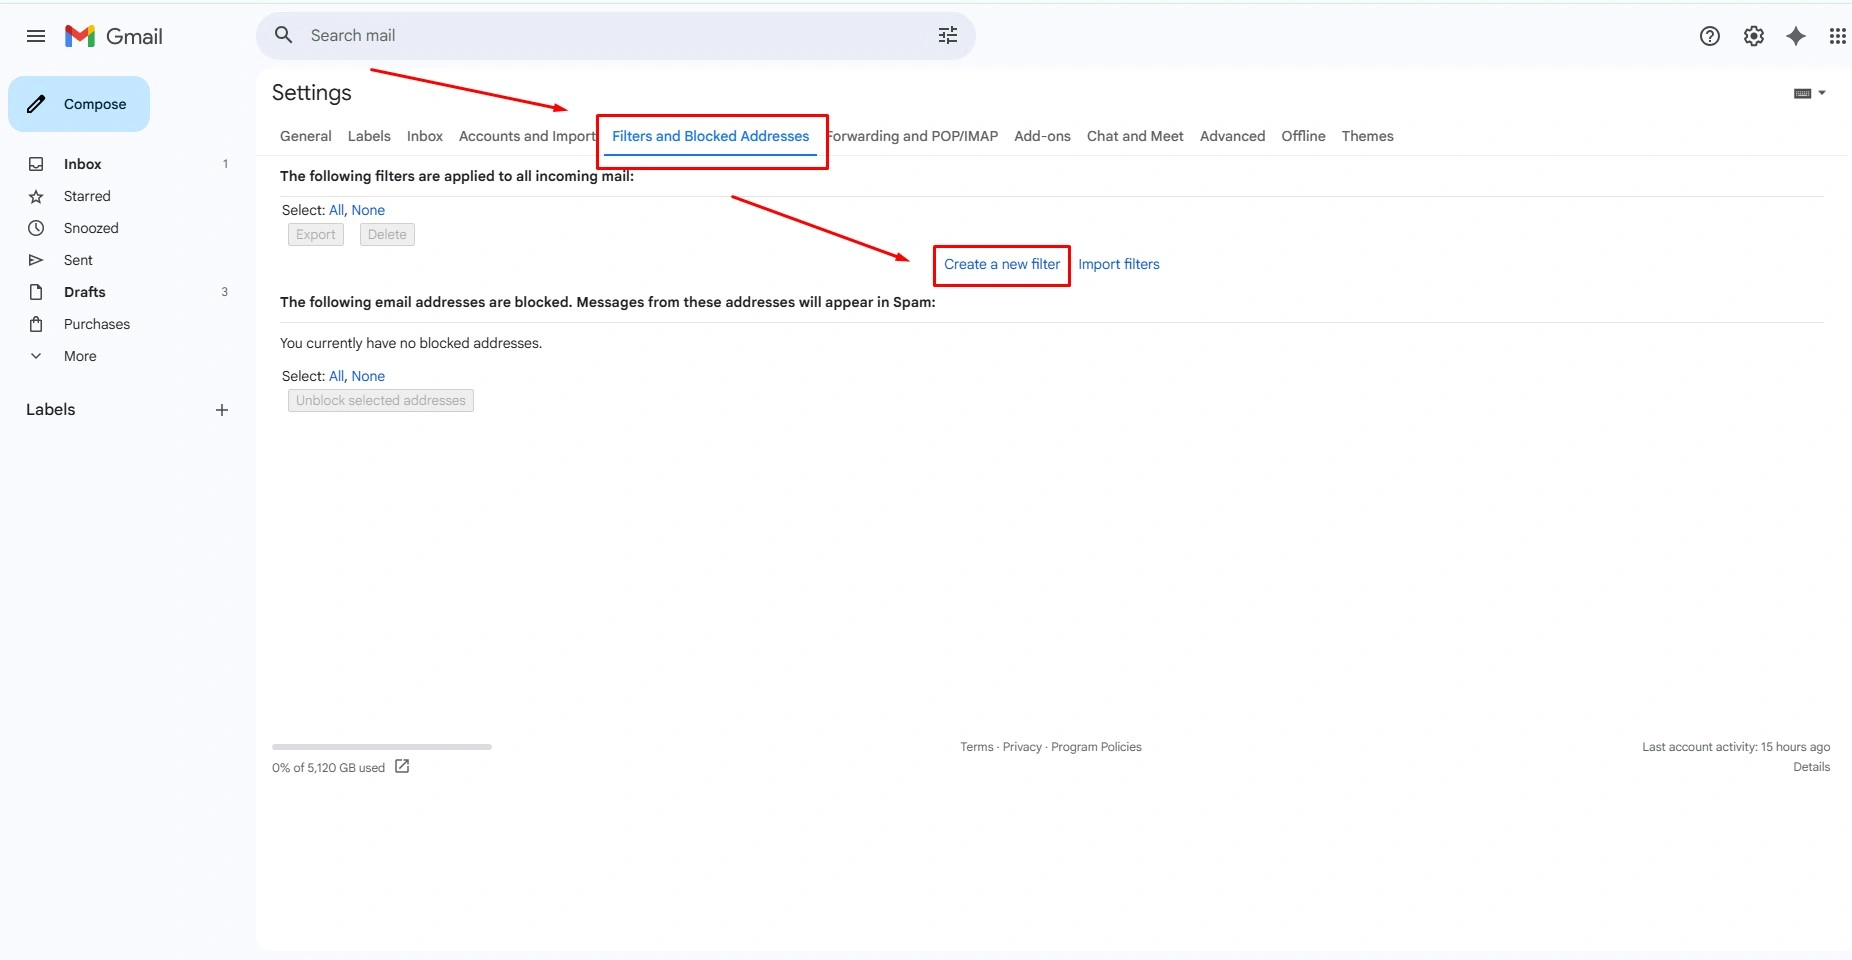Click Unblock selected addresses button

coord(381,400)
